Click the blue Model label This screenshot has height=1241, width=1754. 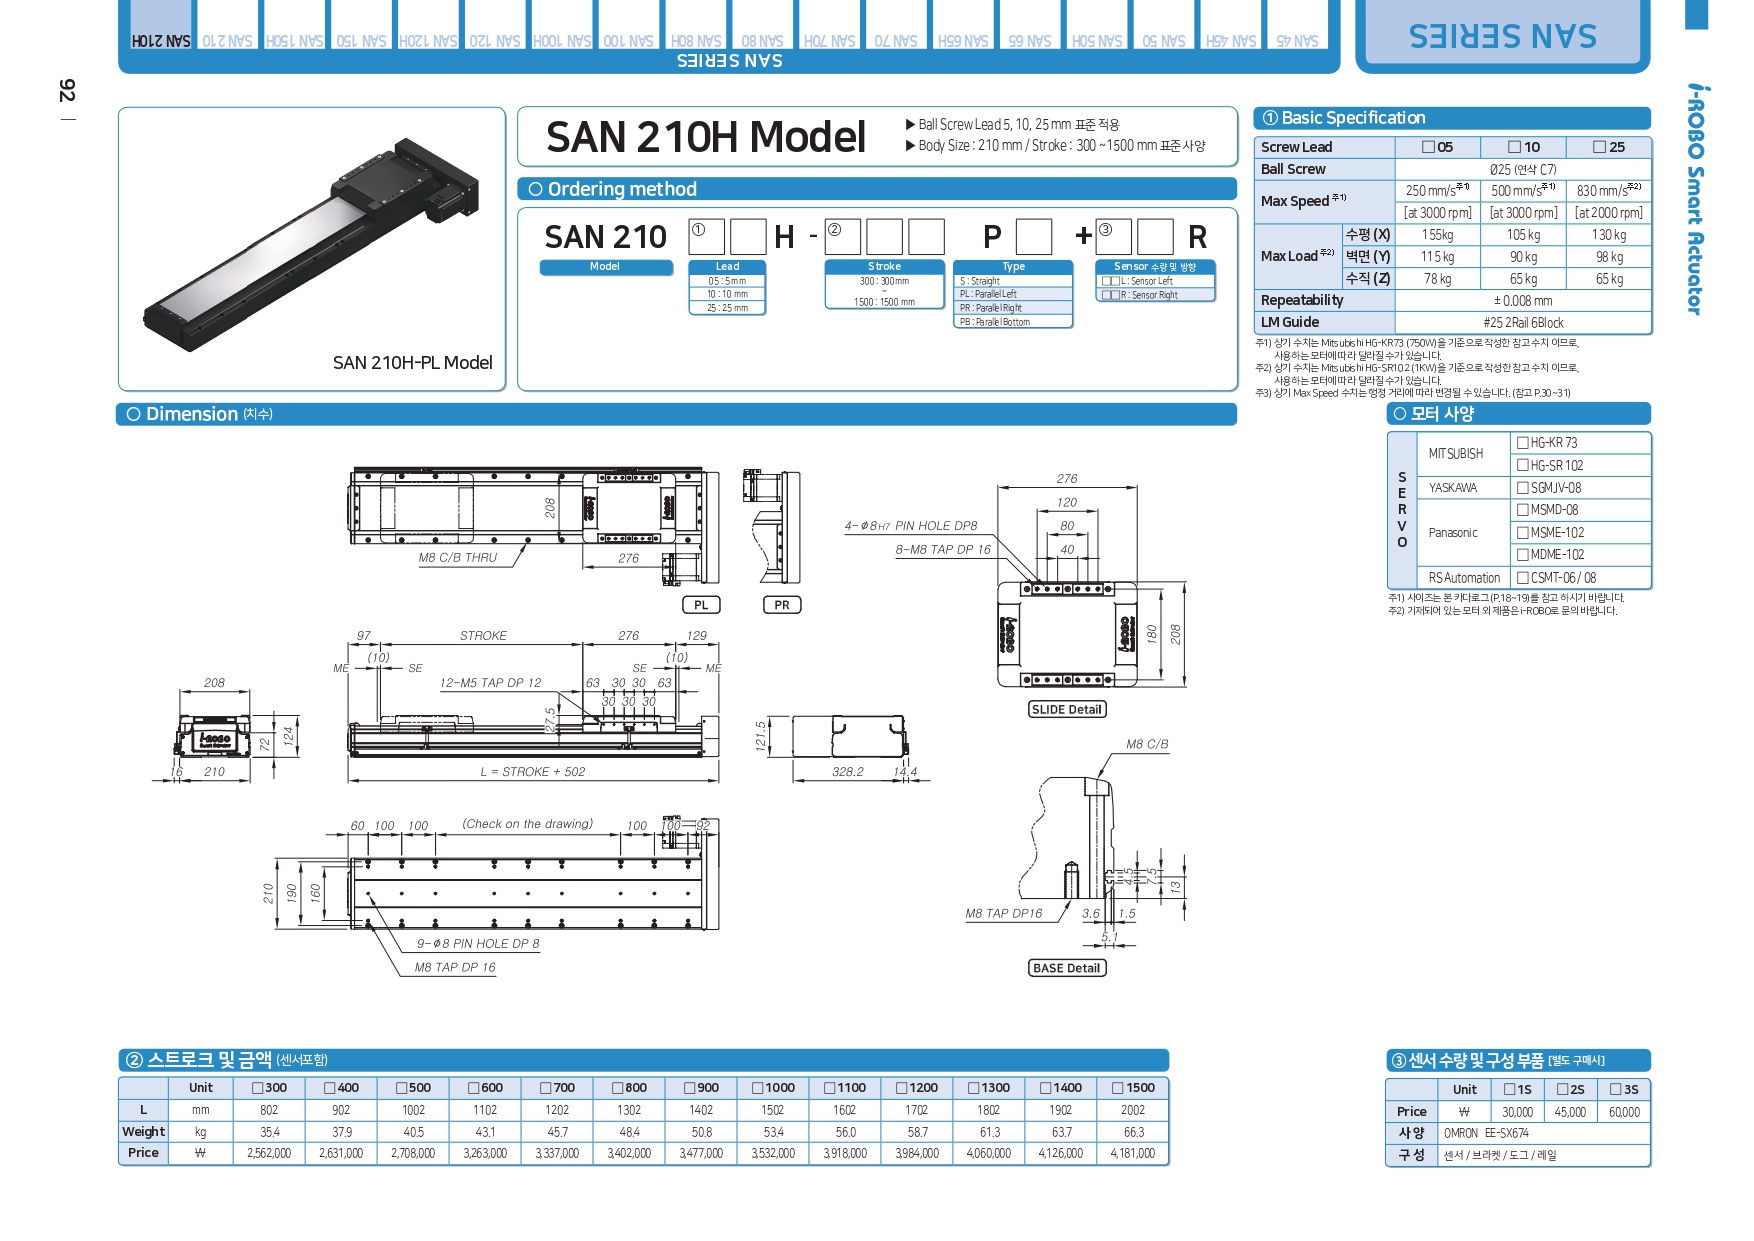click(x=605, y=267)
